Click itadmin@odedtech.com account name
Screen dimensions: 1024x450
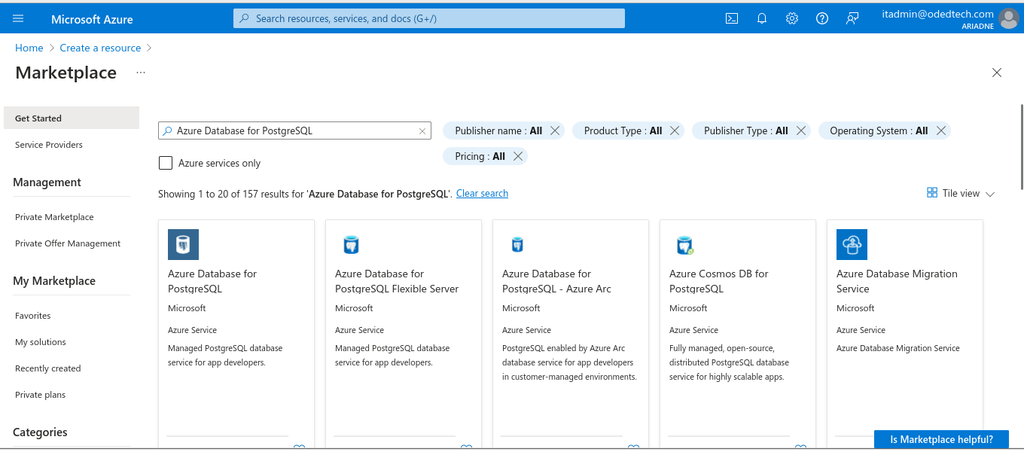coord(937,14)
